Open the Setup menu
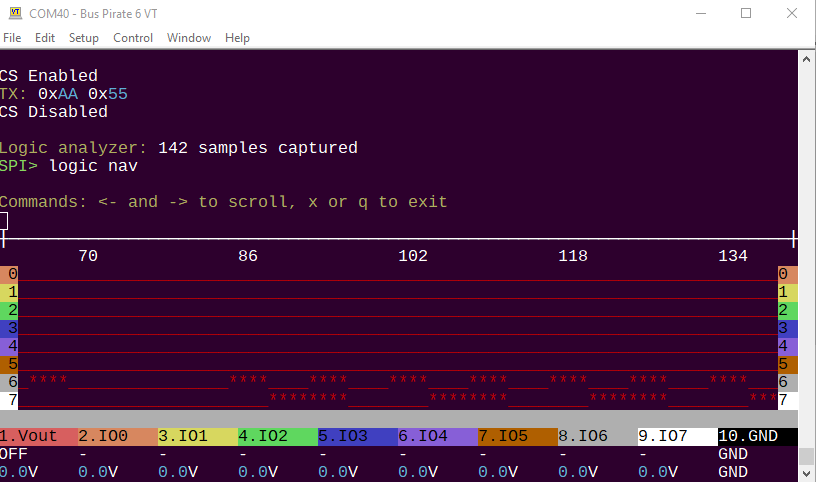This screenshot has height=482, width=816. 84,38
